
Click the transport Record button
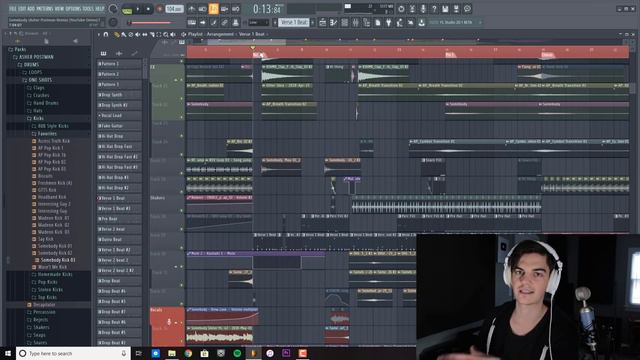pyautogui.click(x=160, y=9)
